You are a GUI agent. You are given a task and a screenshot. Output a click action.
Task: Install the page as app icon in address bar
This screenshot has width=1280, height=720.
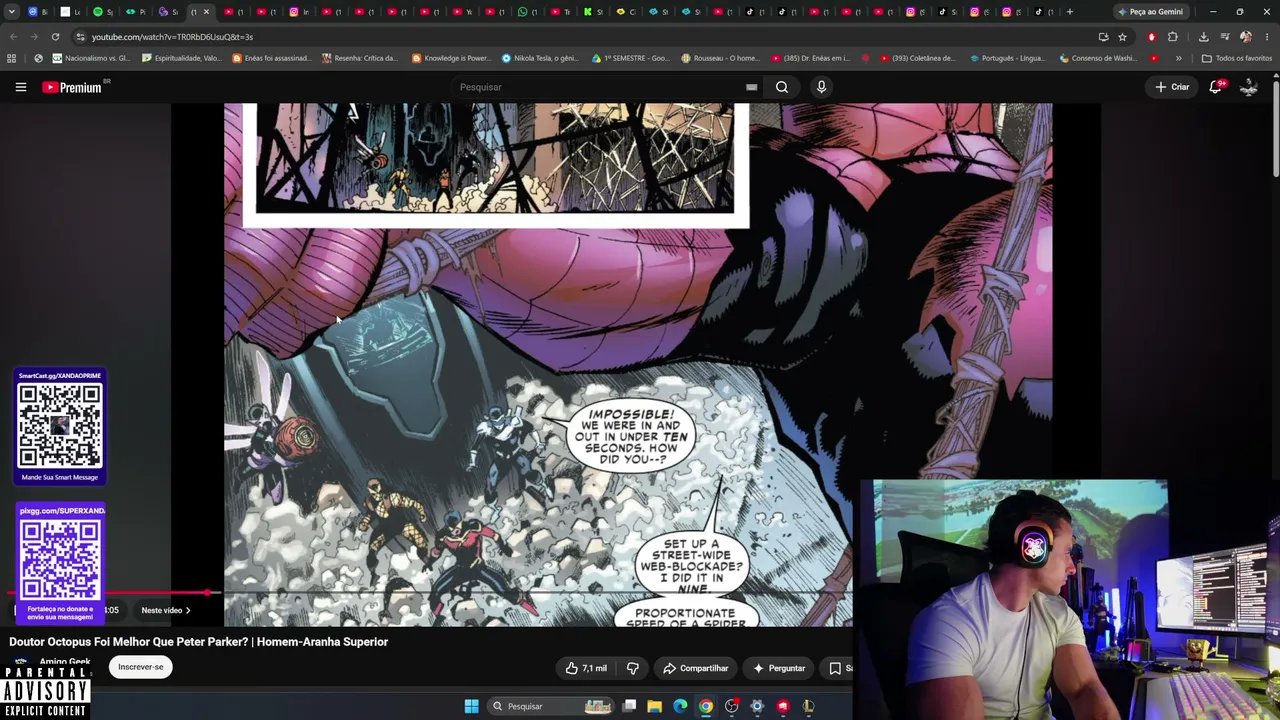pos(1103,37)
